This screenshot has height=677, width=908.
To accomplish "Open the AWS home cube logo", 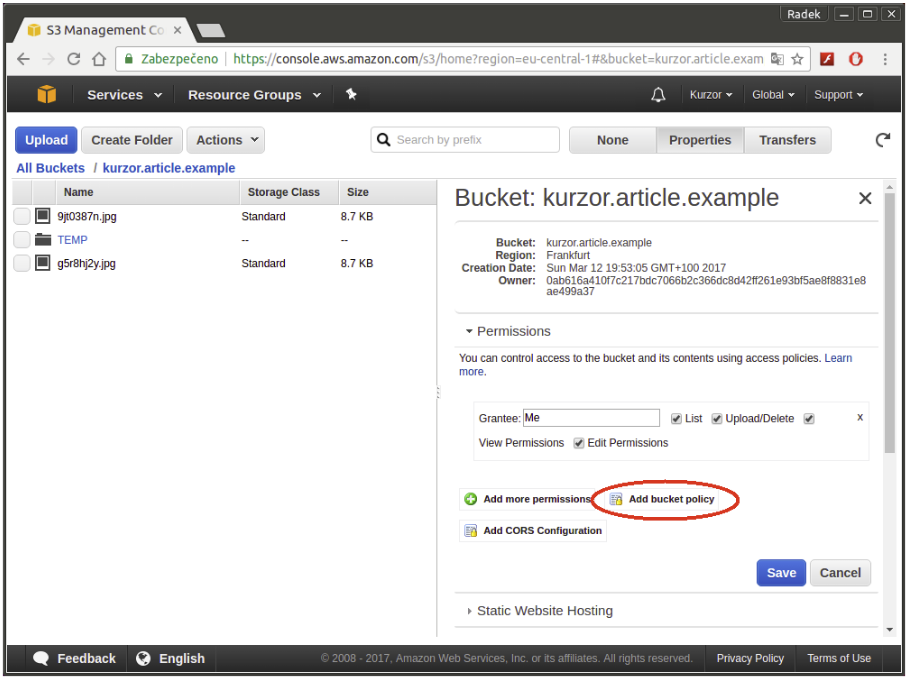I will pyautogui.click(x=46, y=94).
